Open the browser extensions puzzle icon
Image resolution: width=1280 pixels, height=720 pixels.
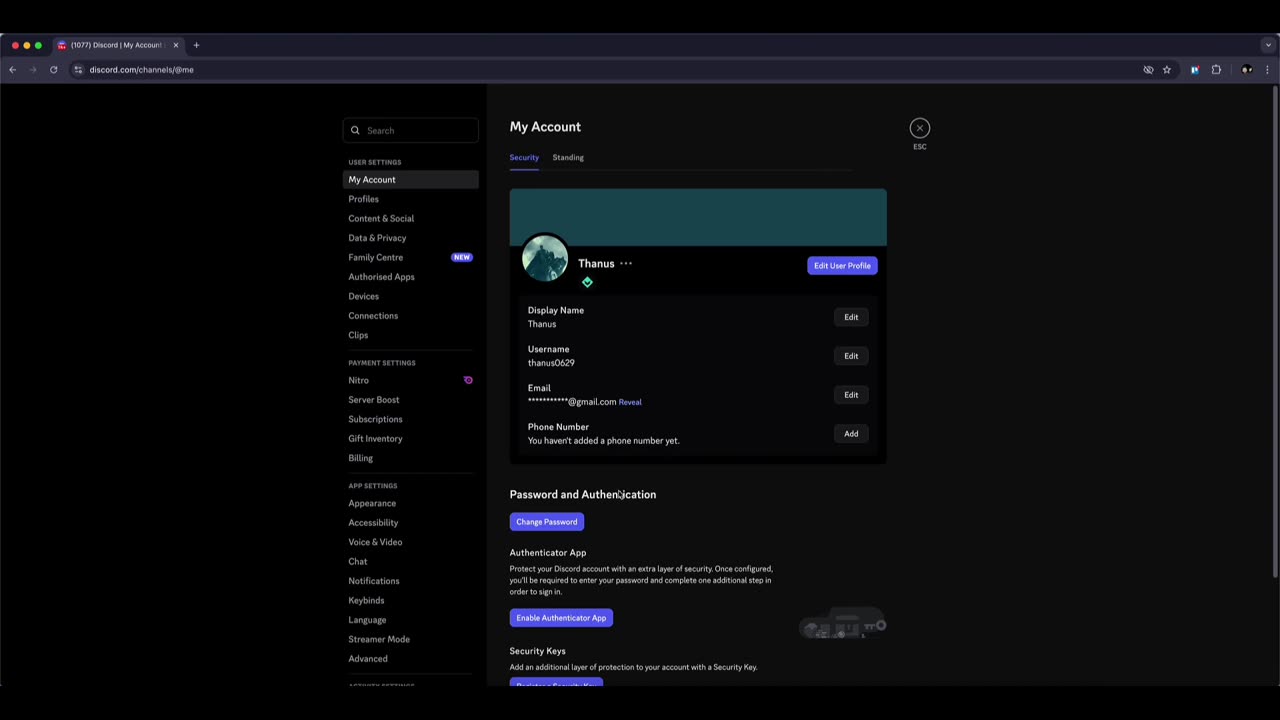click(1216, 70)
